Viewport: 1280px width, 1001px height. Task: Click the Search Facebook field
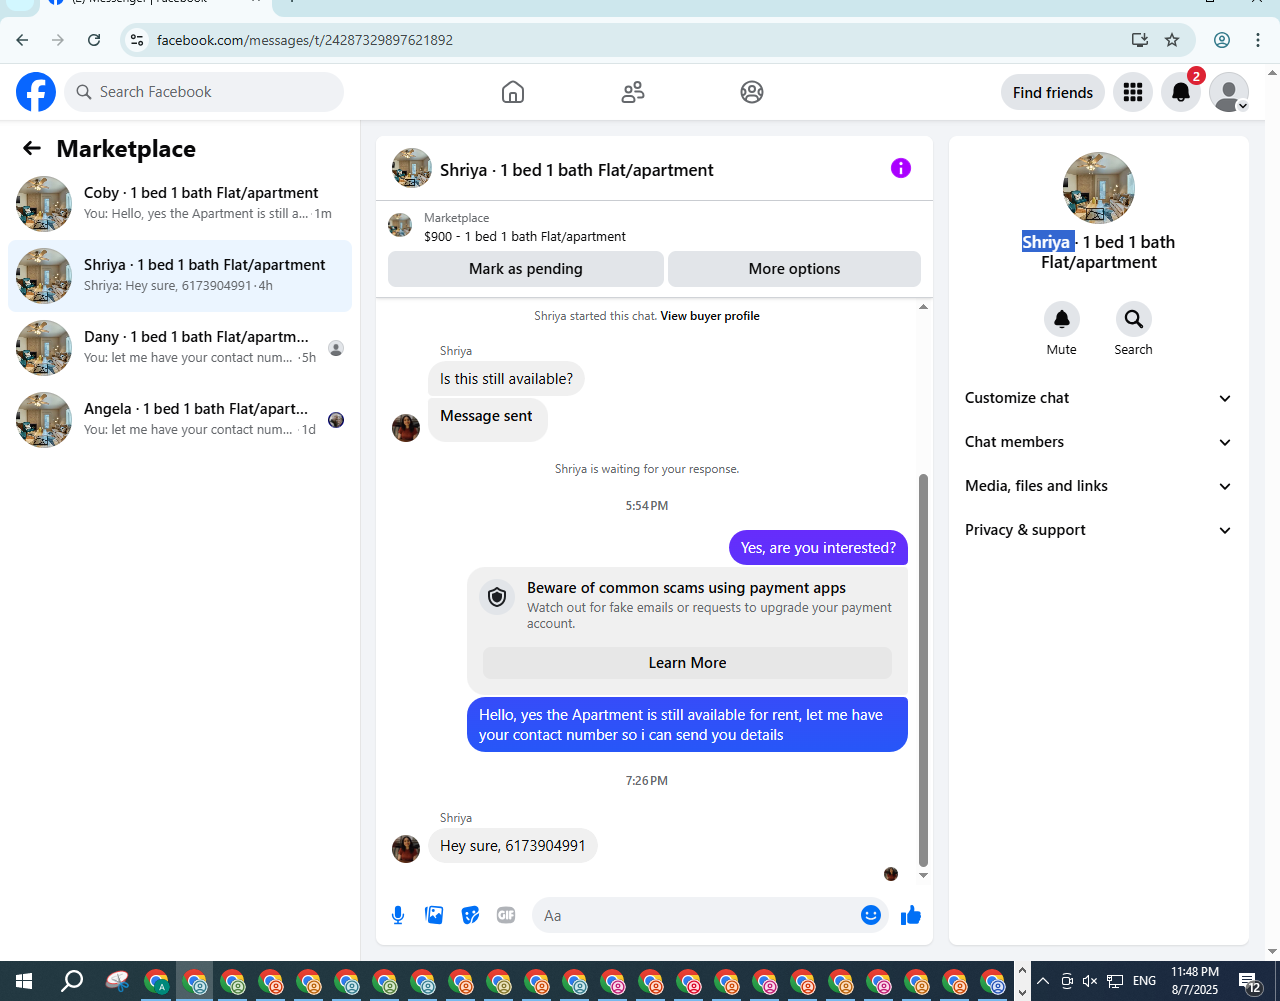click(x=204, y=92)
